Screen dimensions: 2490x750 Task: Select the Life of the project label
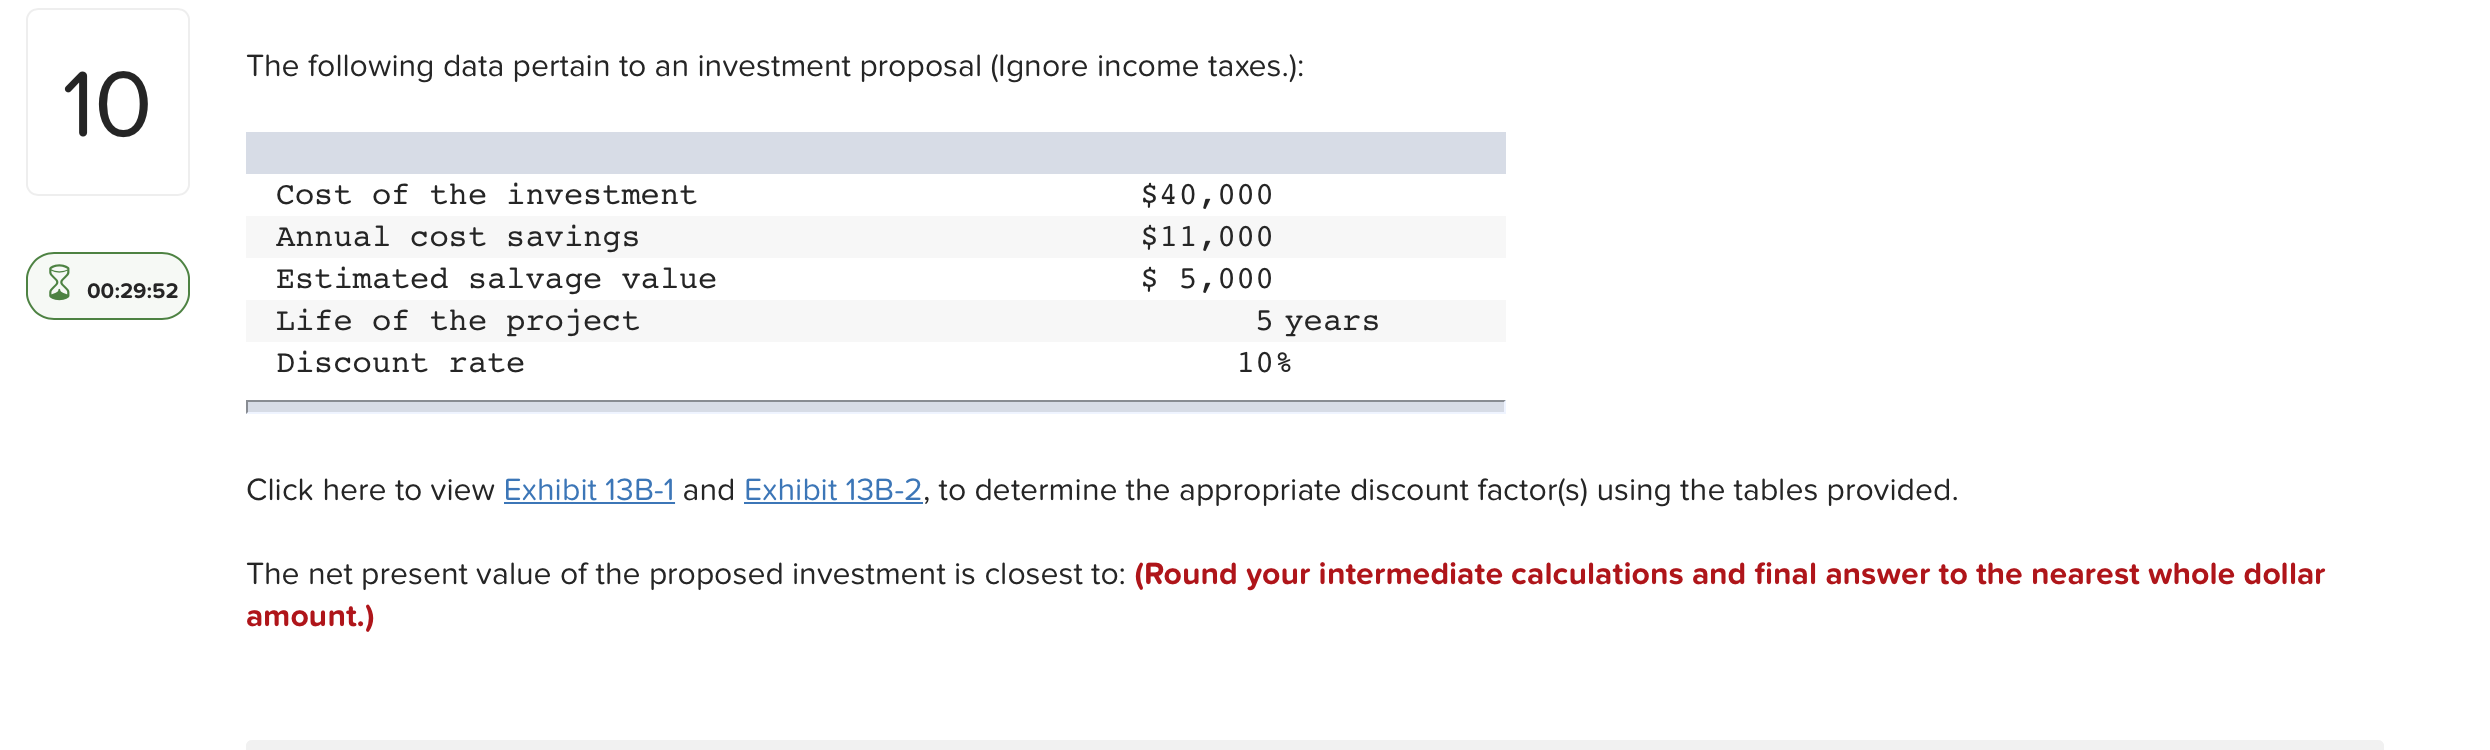[x=458, y=320]
